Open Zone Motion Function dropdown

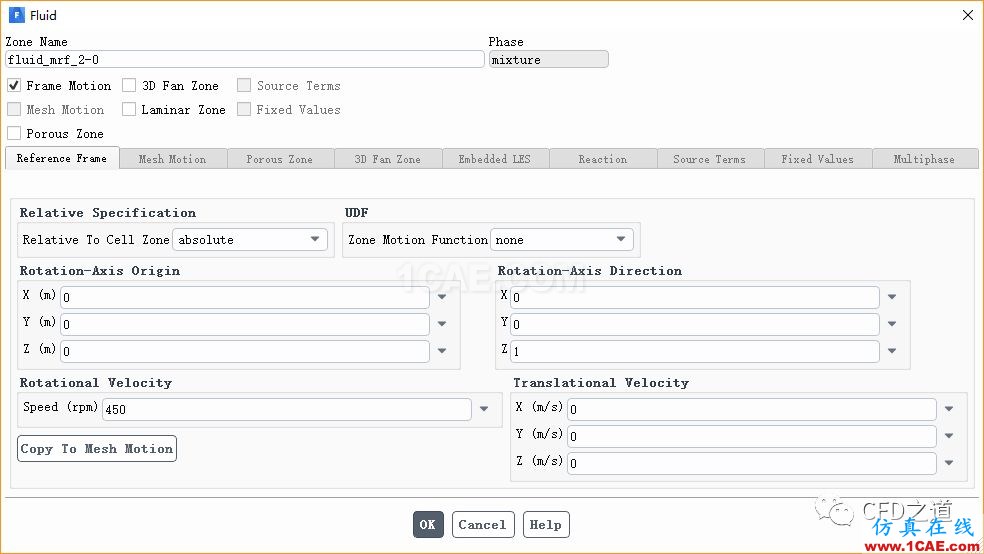click(x=562, y=240)
